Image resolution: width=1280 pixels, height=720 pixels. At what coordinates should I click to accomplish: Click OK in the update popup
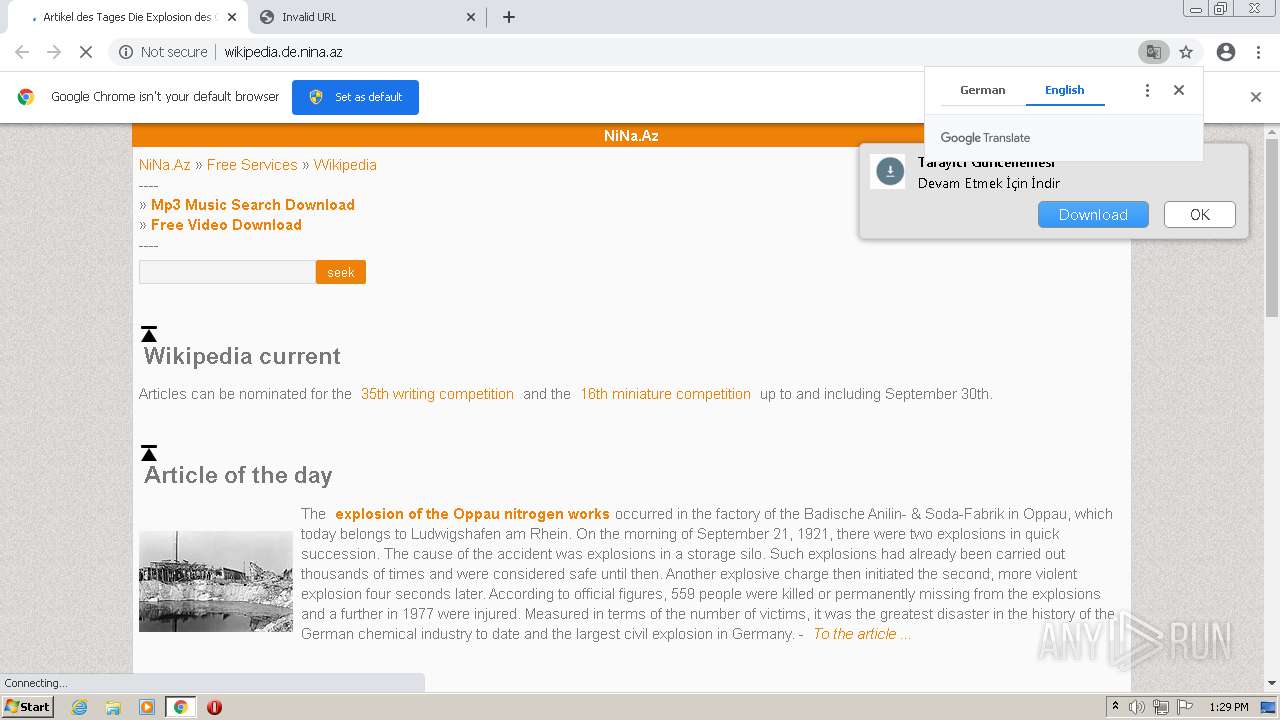[1200, 215]
